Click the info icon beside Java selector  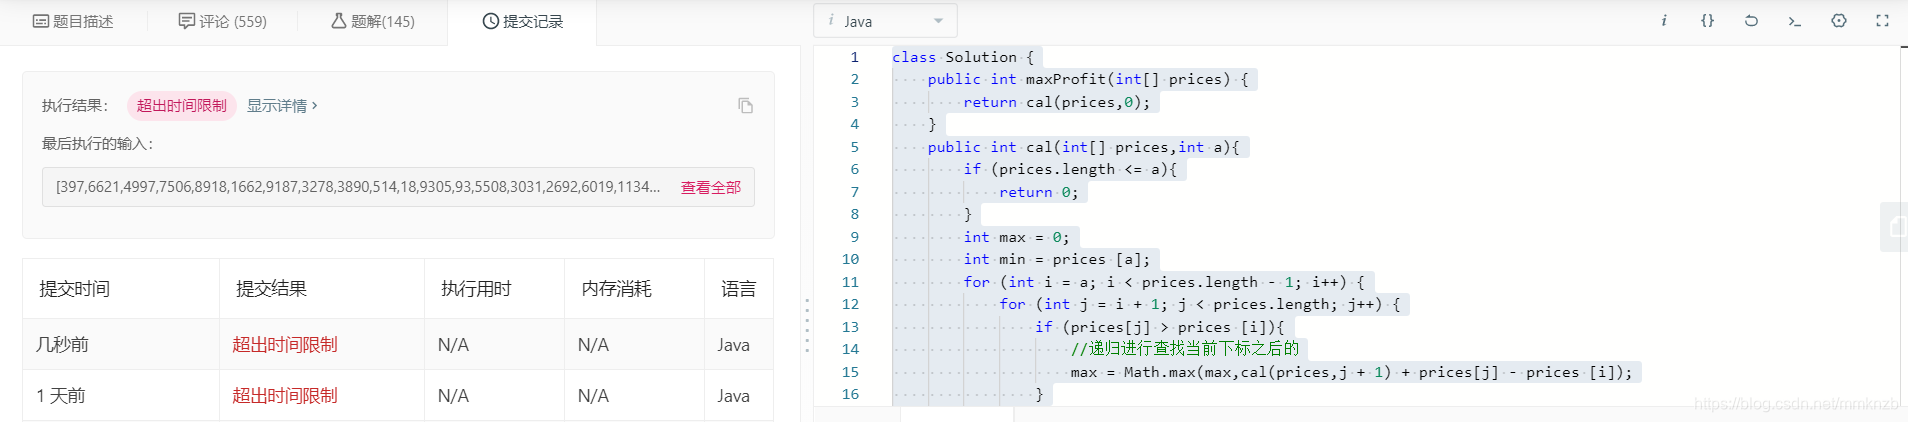(x=831, y=20)
